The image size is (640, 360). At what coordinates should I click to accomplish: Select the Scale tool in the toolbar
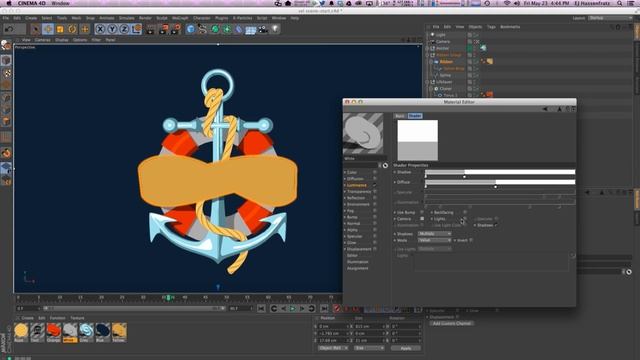click(x=60, y=29)
